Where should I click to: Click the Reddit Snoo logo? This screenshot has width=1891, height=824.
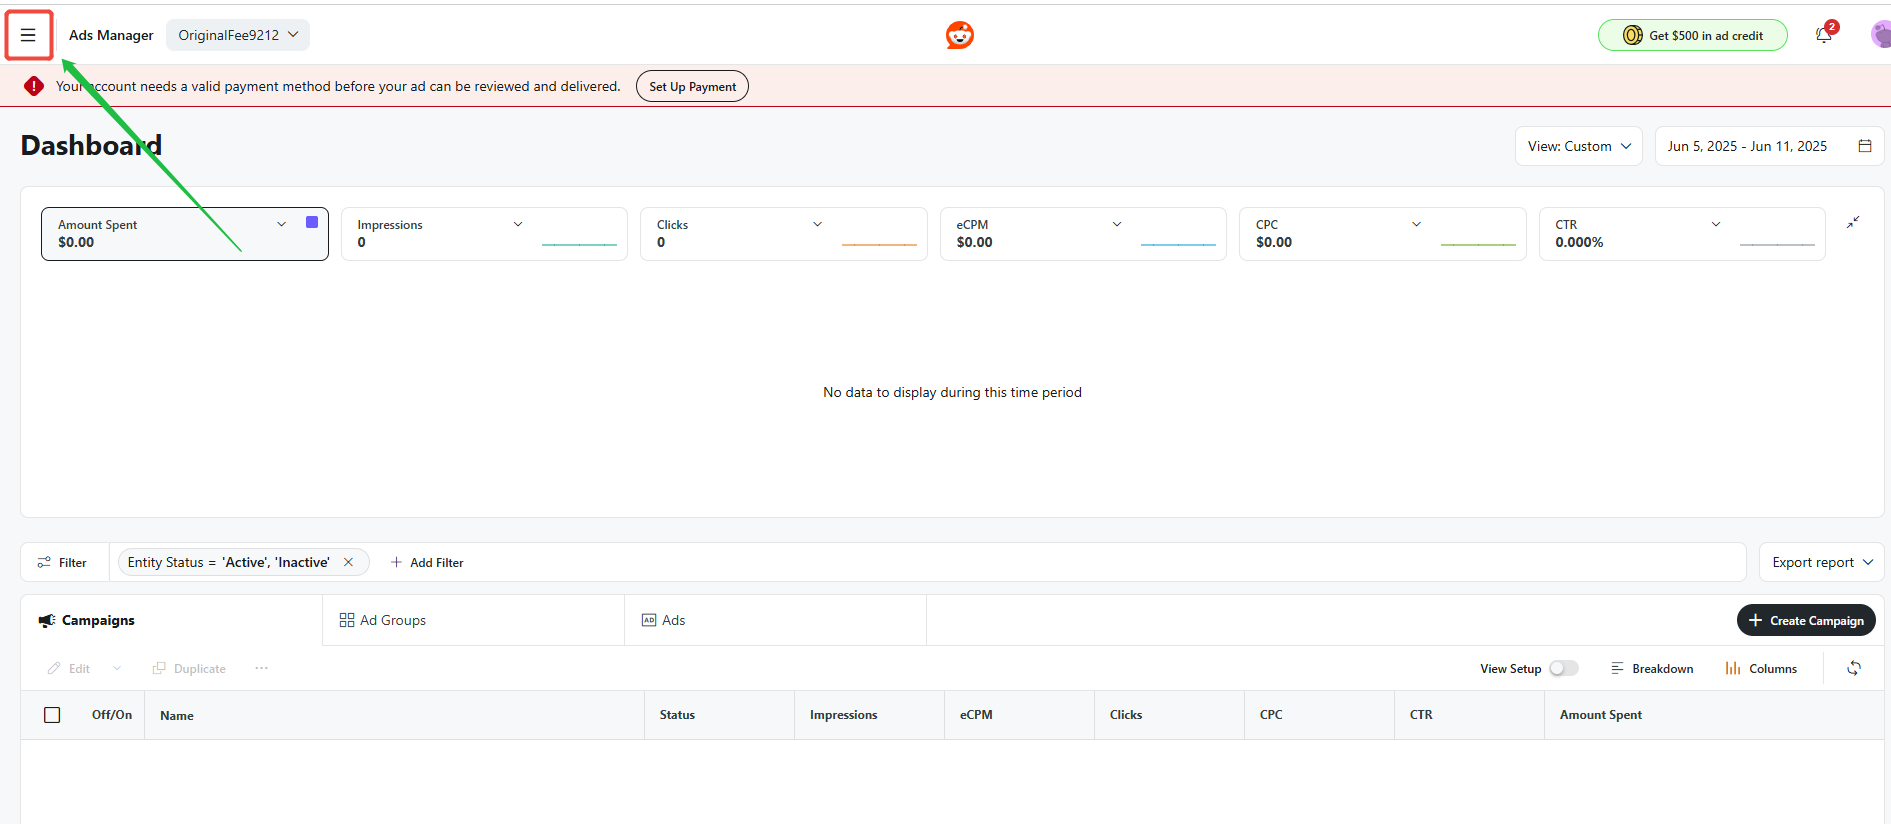[960, 35]
